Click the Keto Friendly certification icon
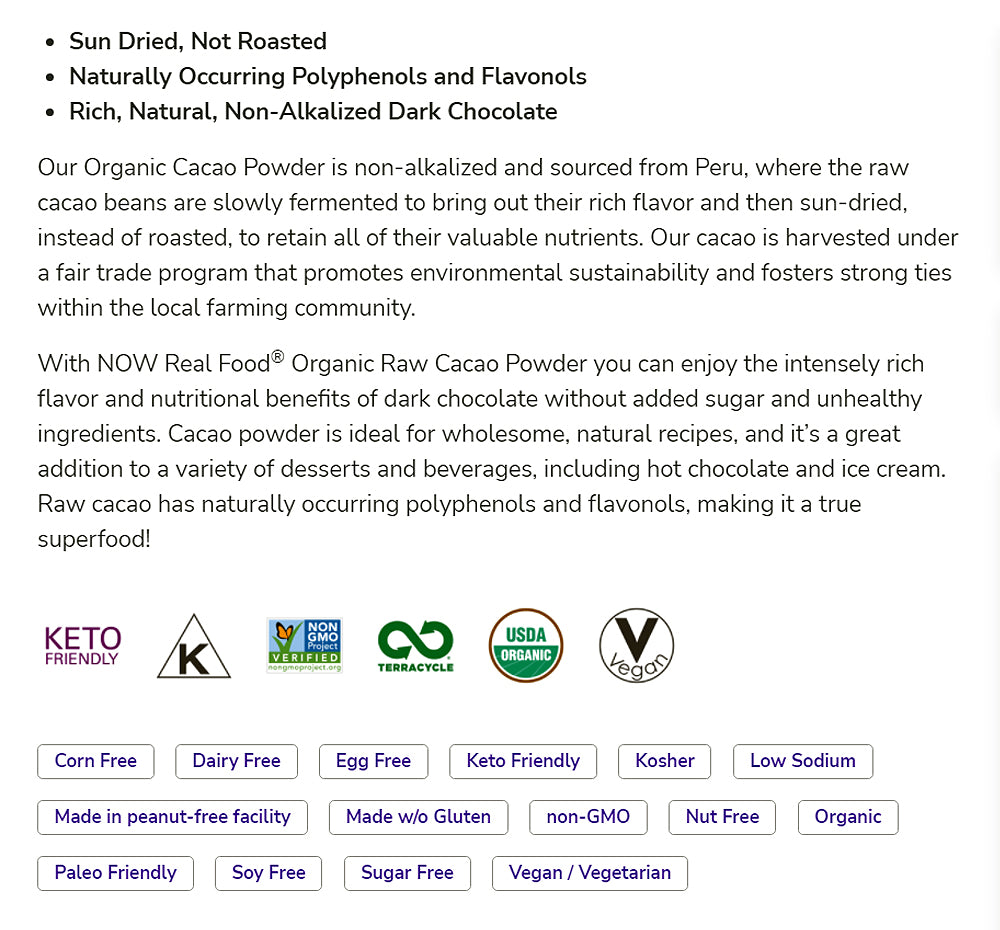The image size is (1000, 930). pos(83,646)
